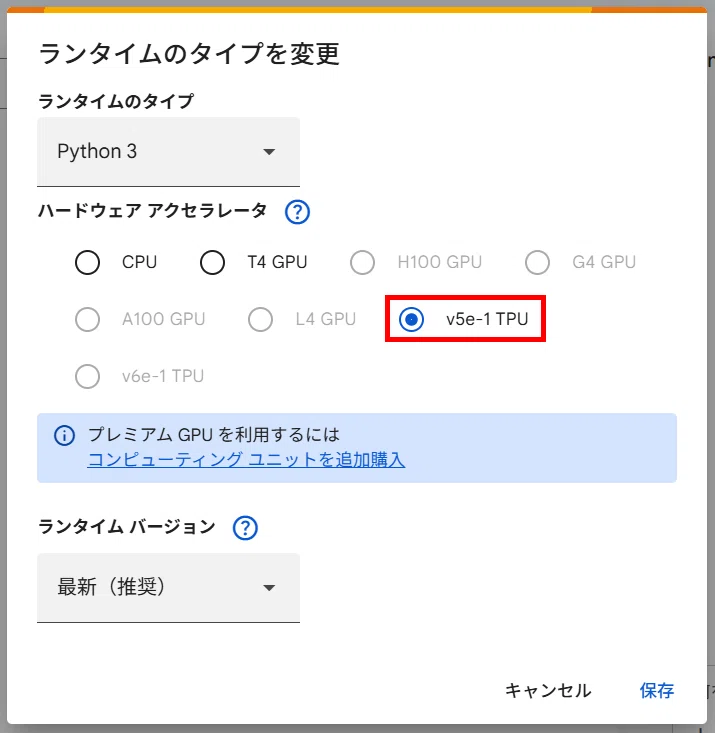The width and height of the screenshot is (715, 733).
Task: Choose the G4 GPU radio option
Action: tap(537, 262)
